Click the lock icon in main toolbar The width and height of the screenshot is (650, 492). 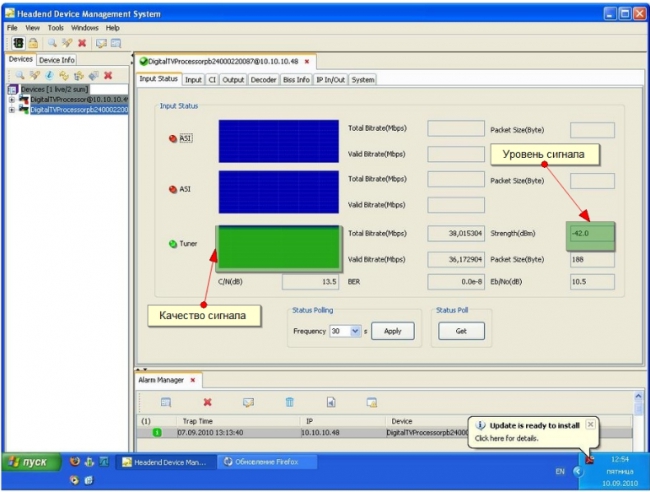pyautogui.click(x=33, y=43)
